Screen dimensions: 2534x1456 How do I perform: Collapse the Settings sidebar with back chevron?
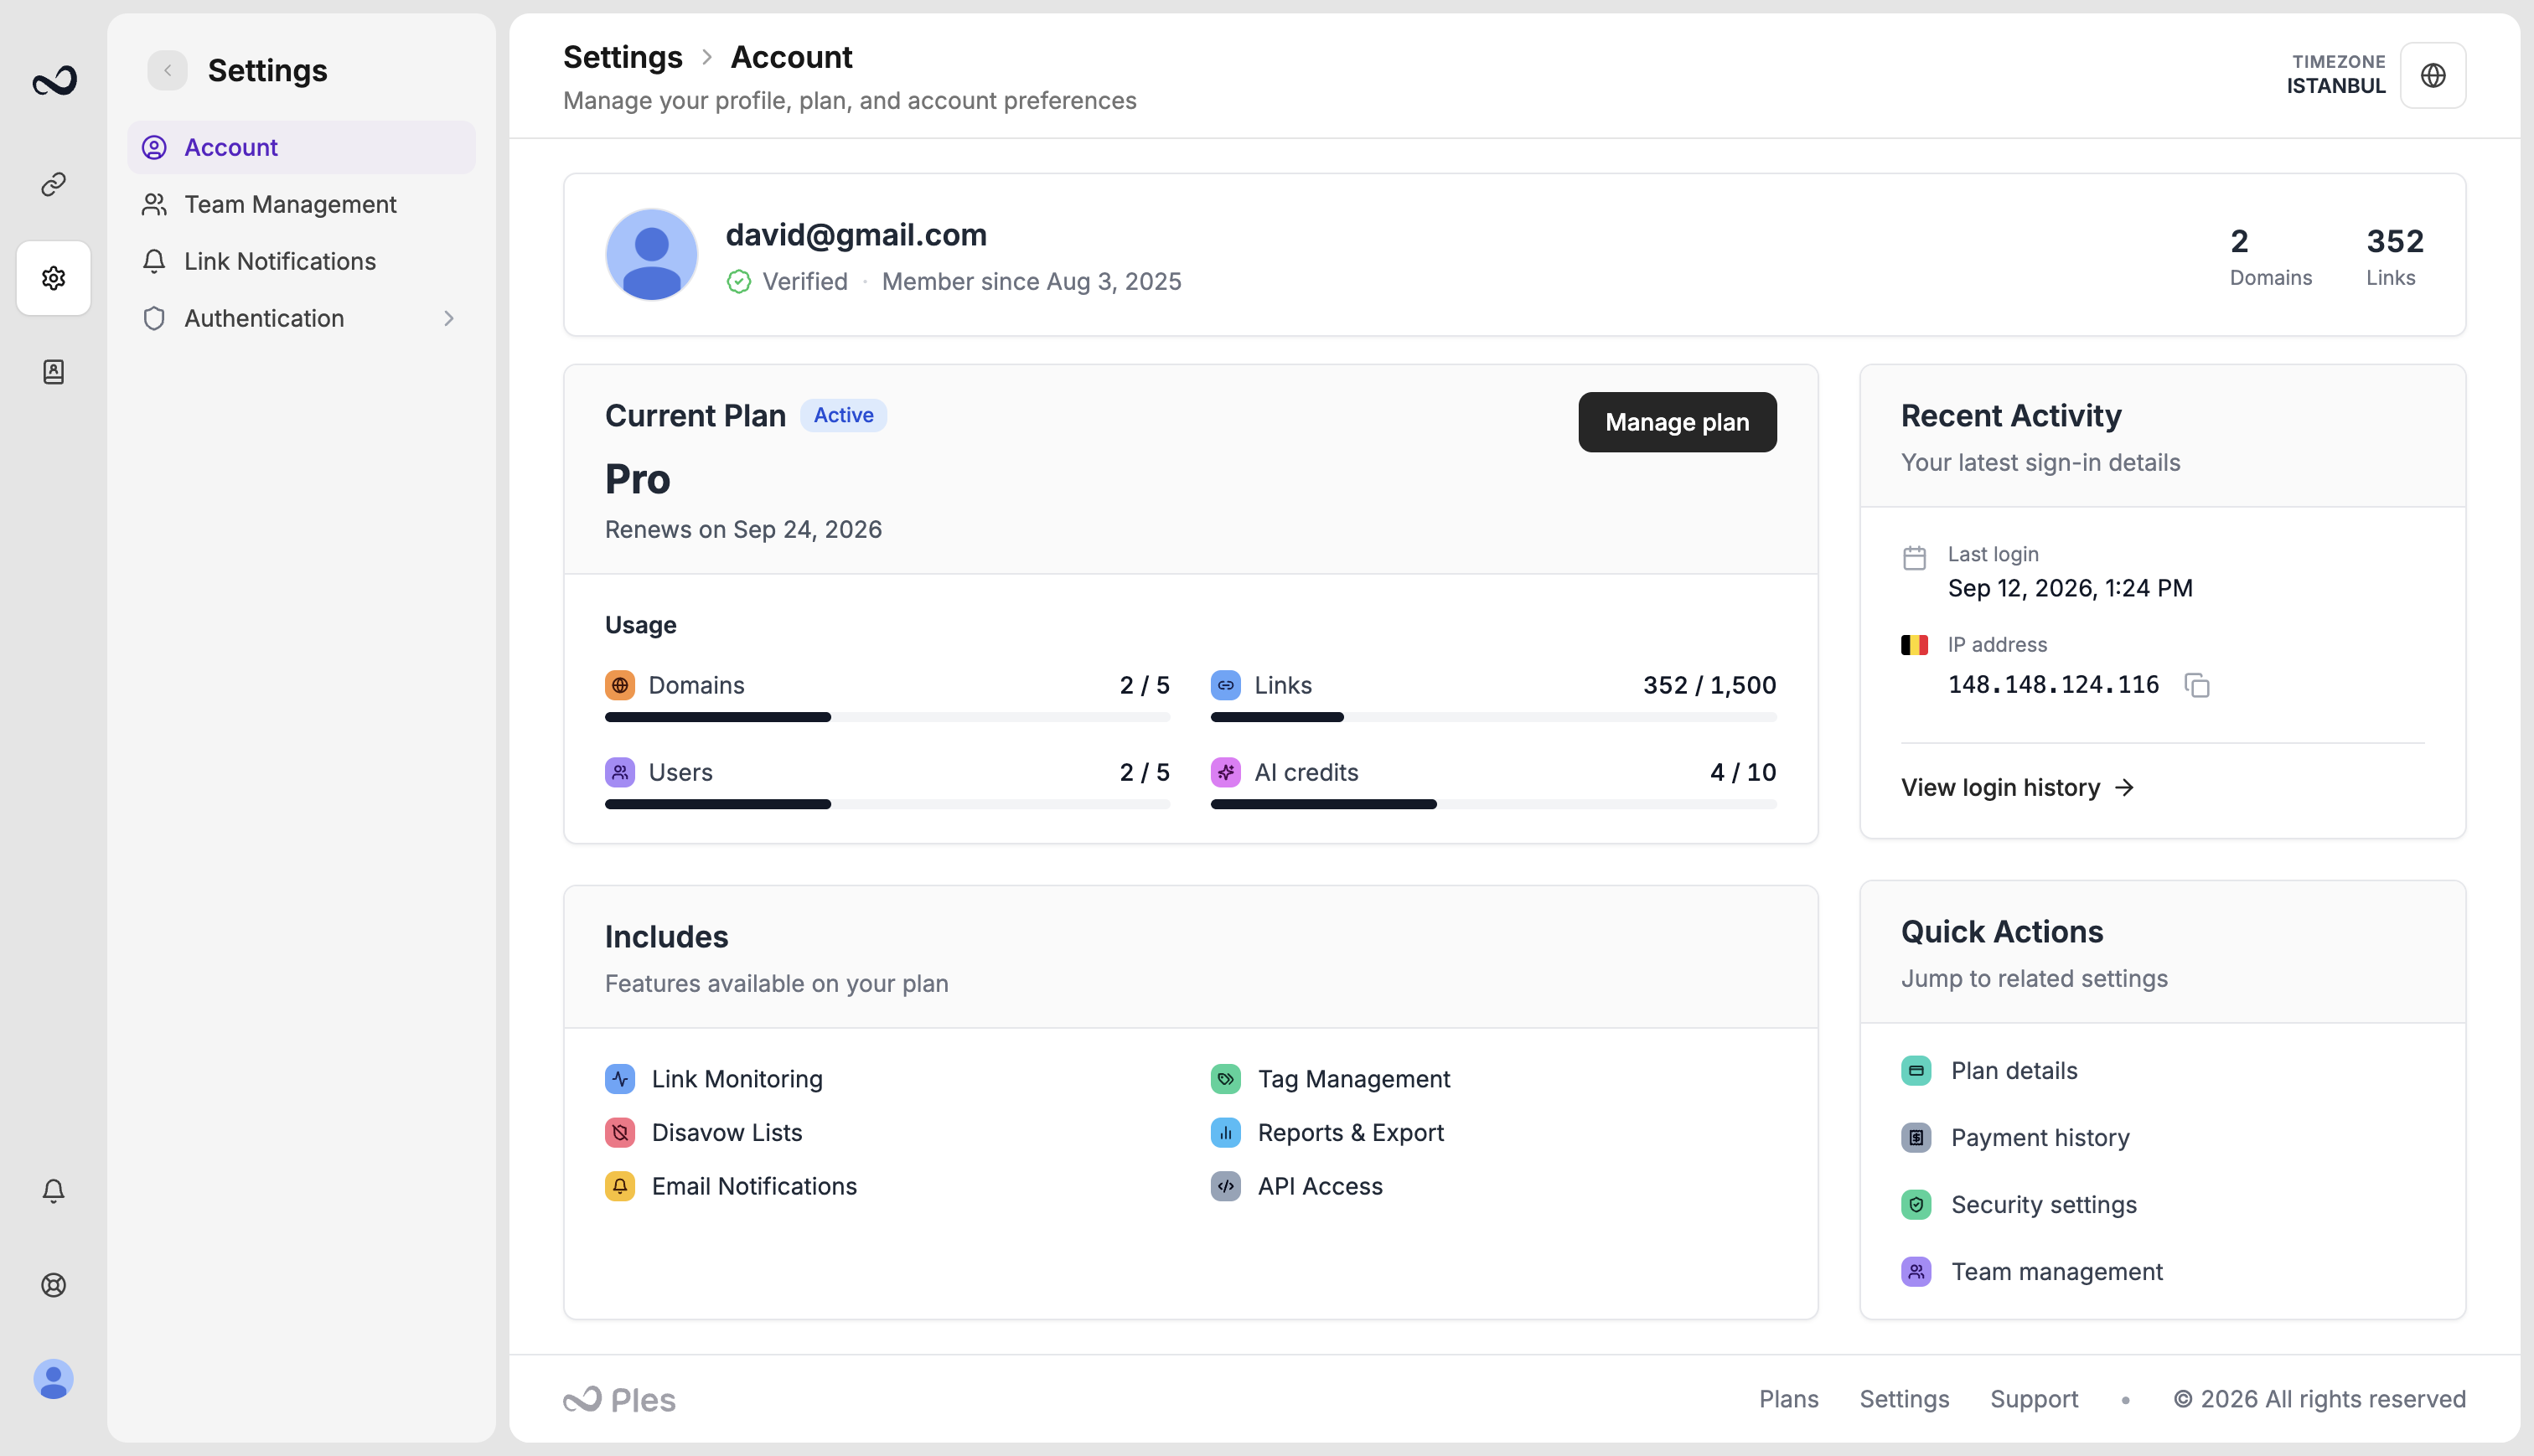pyautogui.click(x=168, y=71)
